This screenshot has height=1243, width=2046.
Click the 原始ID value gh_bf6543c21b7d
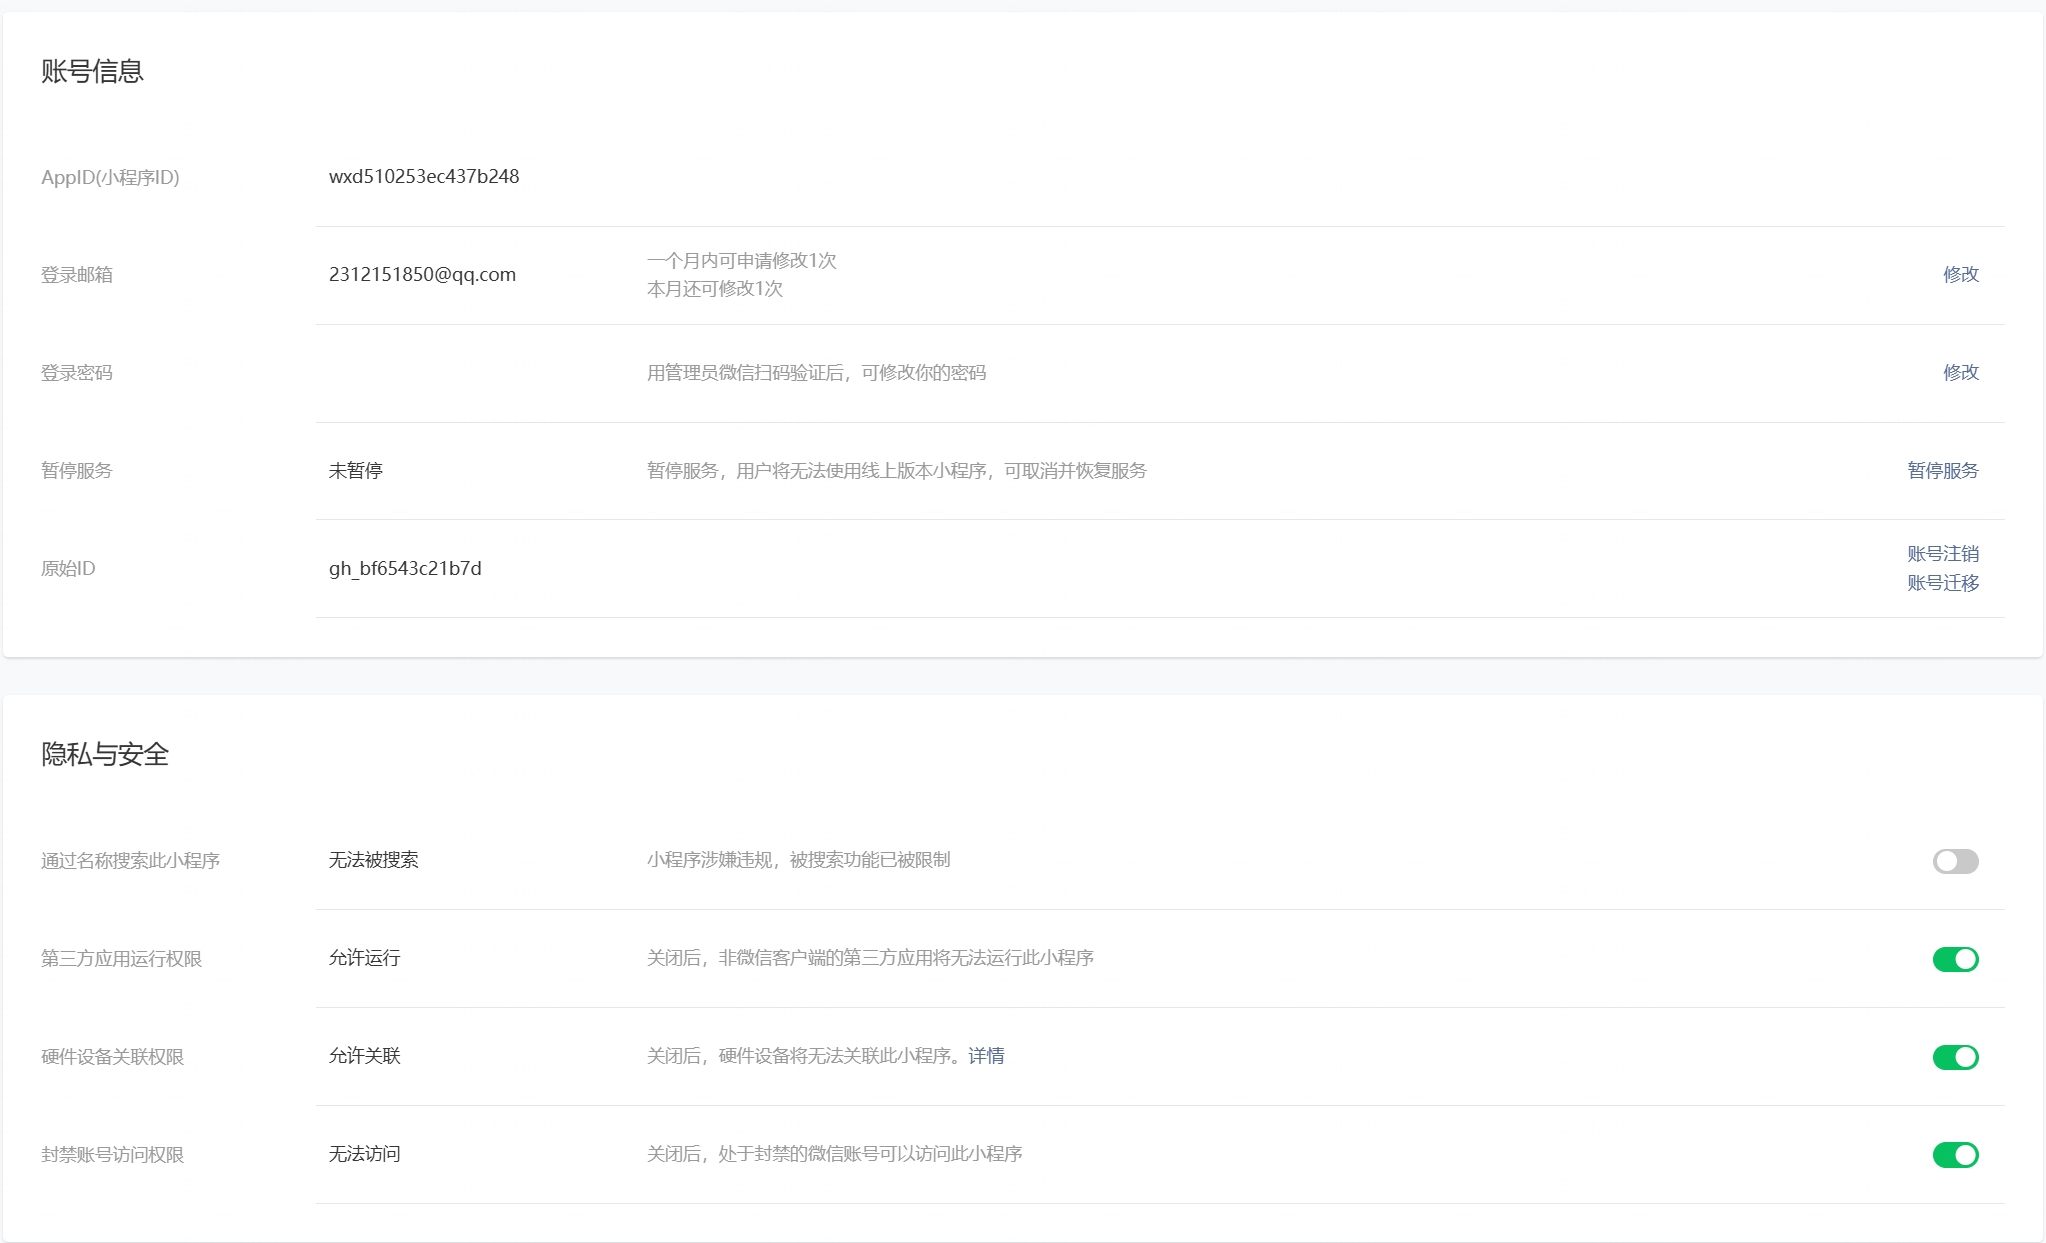(x=405, y=568)
